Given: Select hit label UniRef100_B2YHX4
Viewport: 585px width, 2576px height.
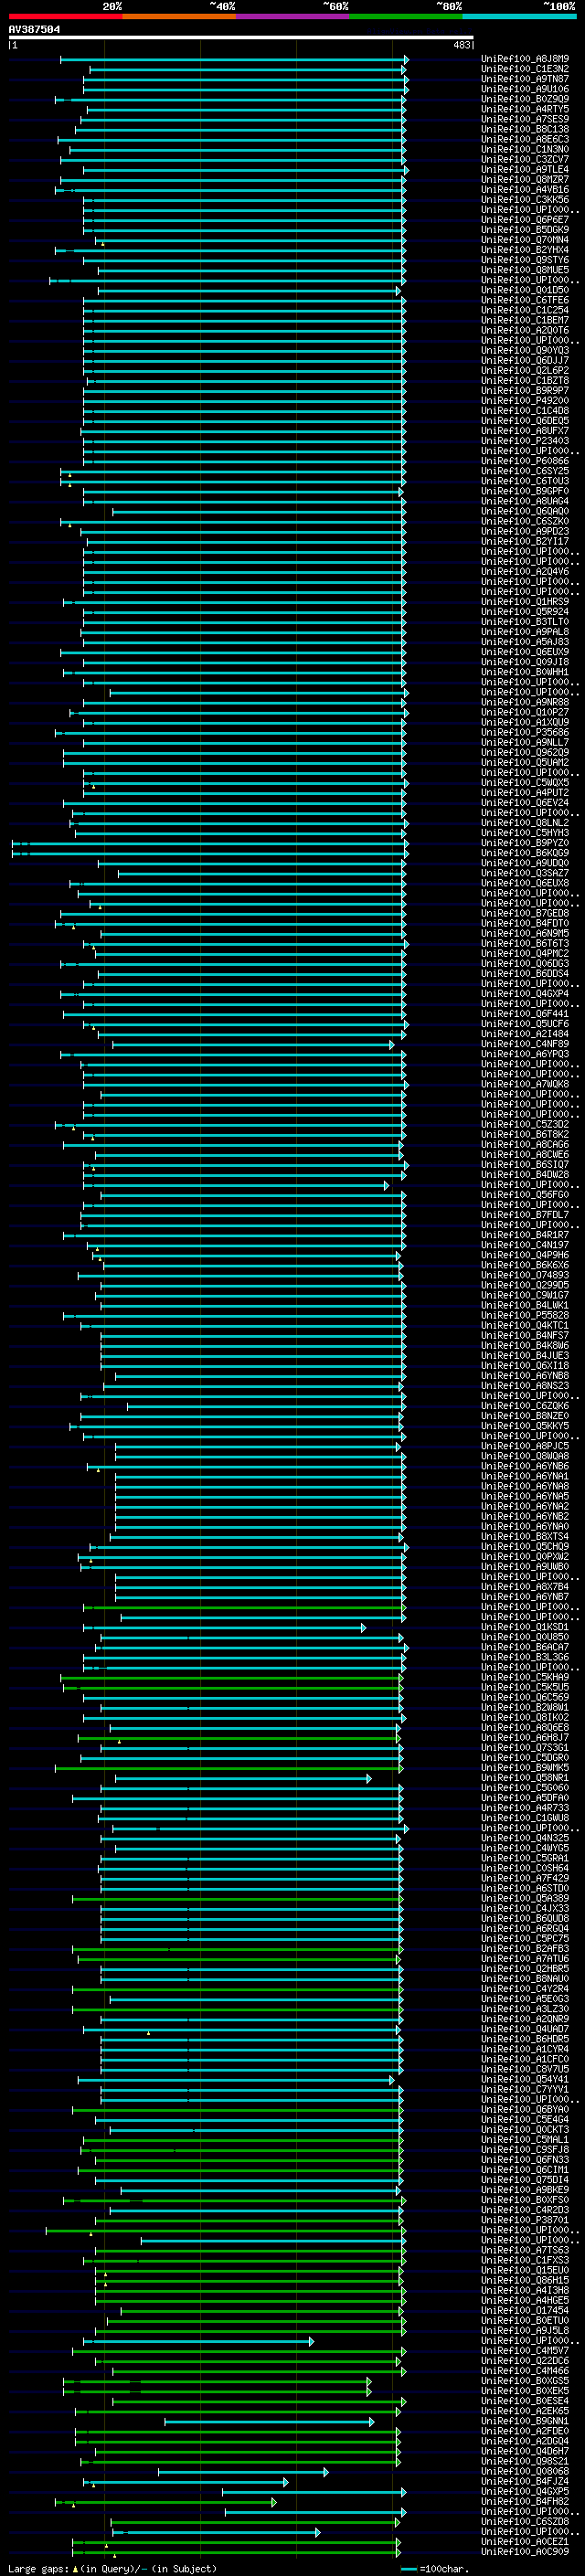Looking at the screenshot, I should click(x=525, y=250).
